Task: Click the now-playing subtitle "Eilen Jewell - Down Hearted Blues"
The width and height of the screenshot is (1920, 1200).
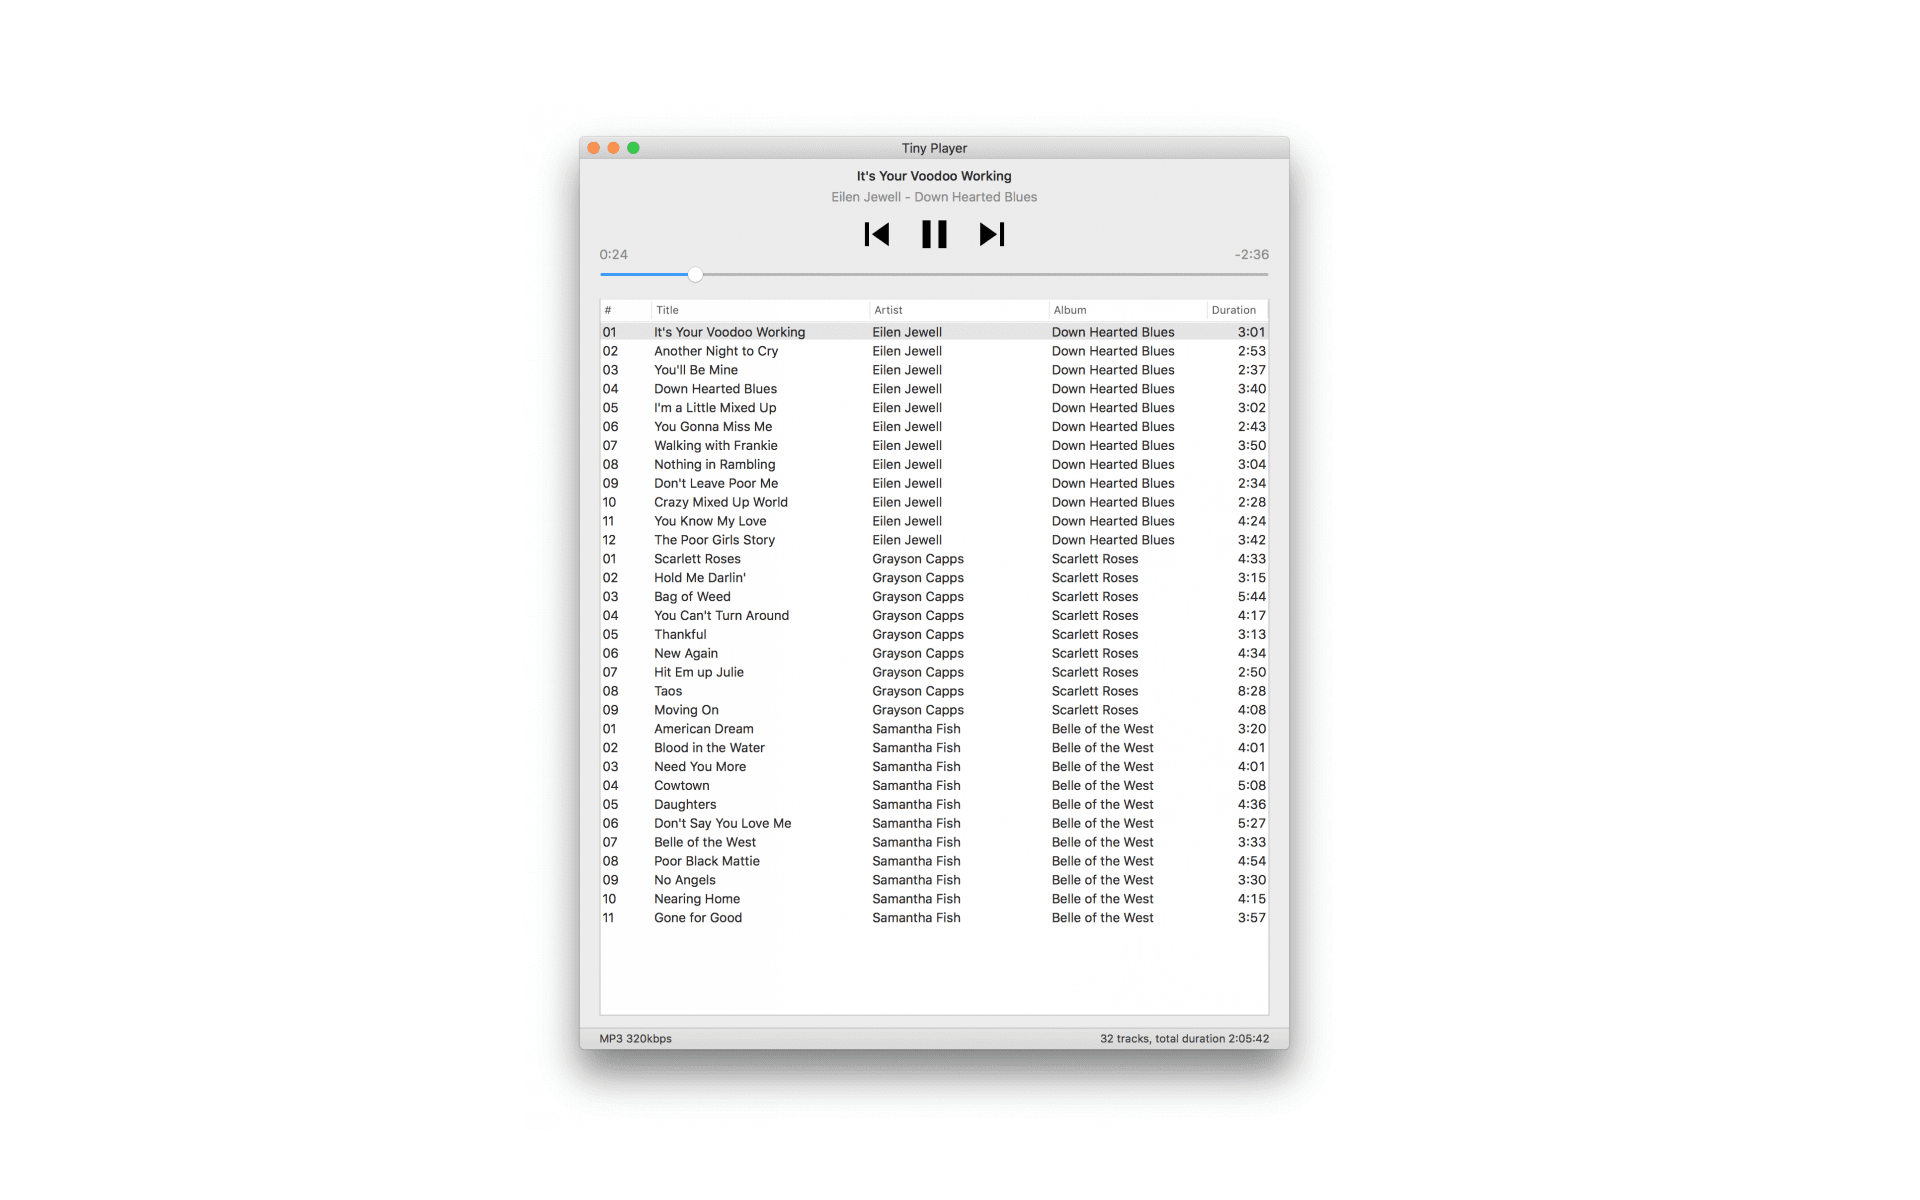Action: pyautogui.click(x=934, y=197)
